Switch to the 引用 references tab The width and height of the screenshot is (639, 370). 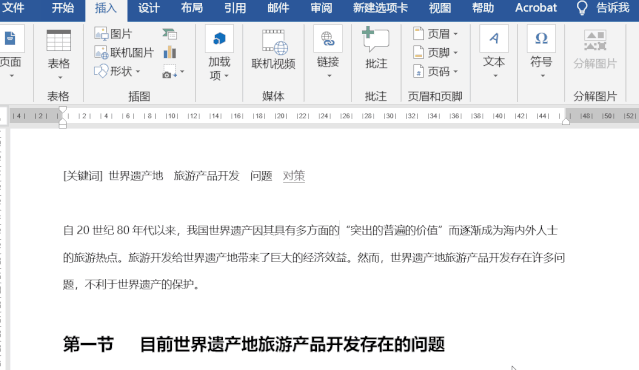[x=235, y=8]
